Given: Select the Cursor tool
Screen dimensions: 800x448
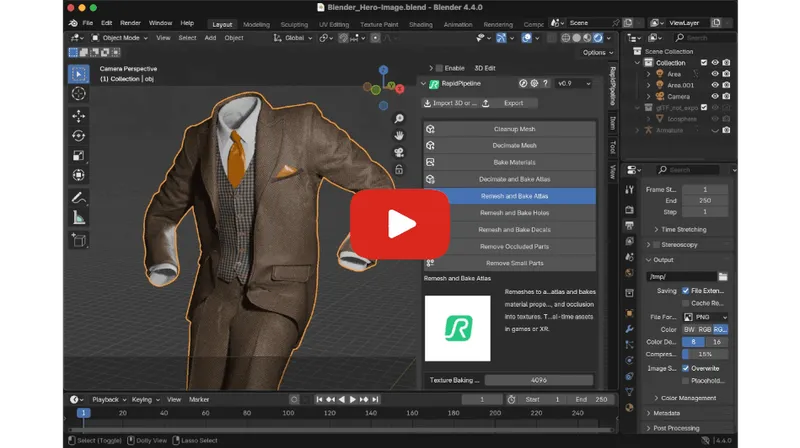Looking at the screenshot, I should coord(79,94).
